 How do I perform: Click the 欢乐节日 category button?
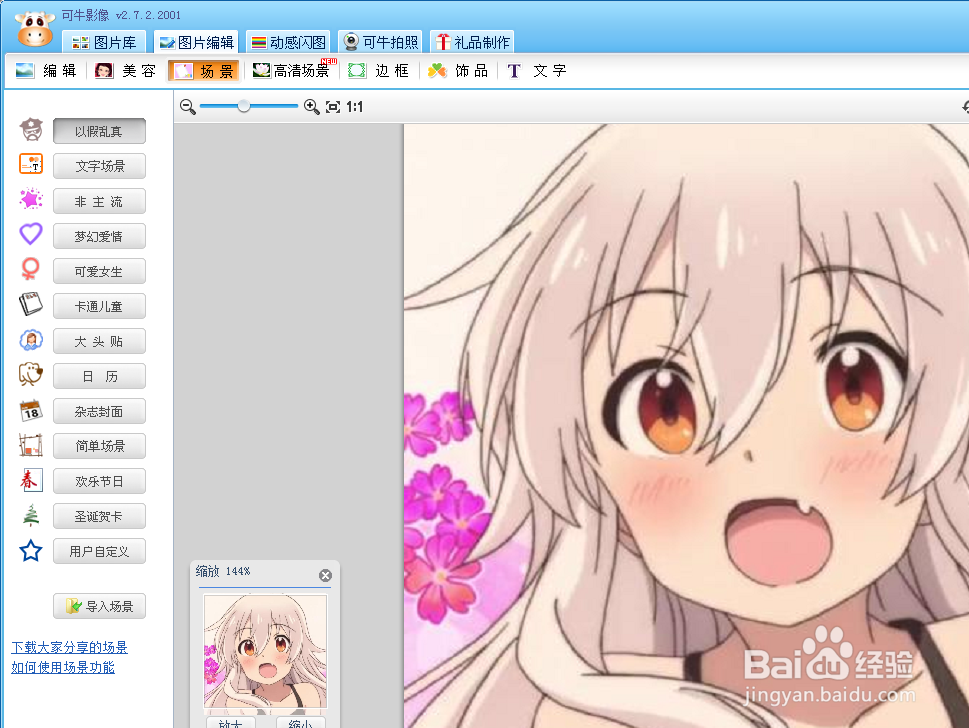99,481
